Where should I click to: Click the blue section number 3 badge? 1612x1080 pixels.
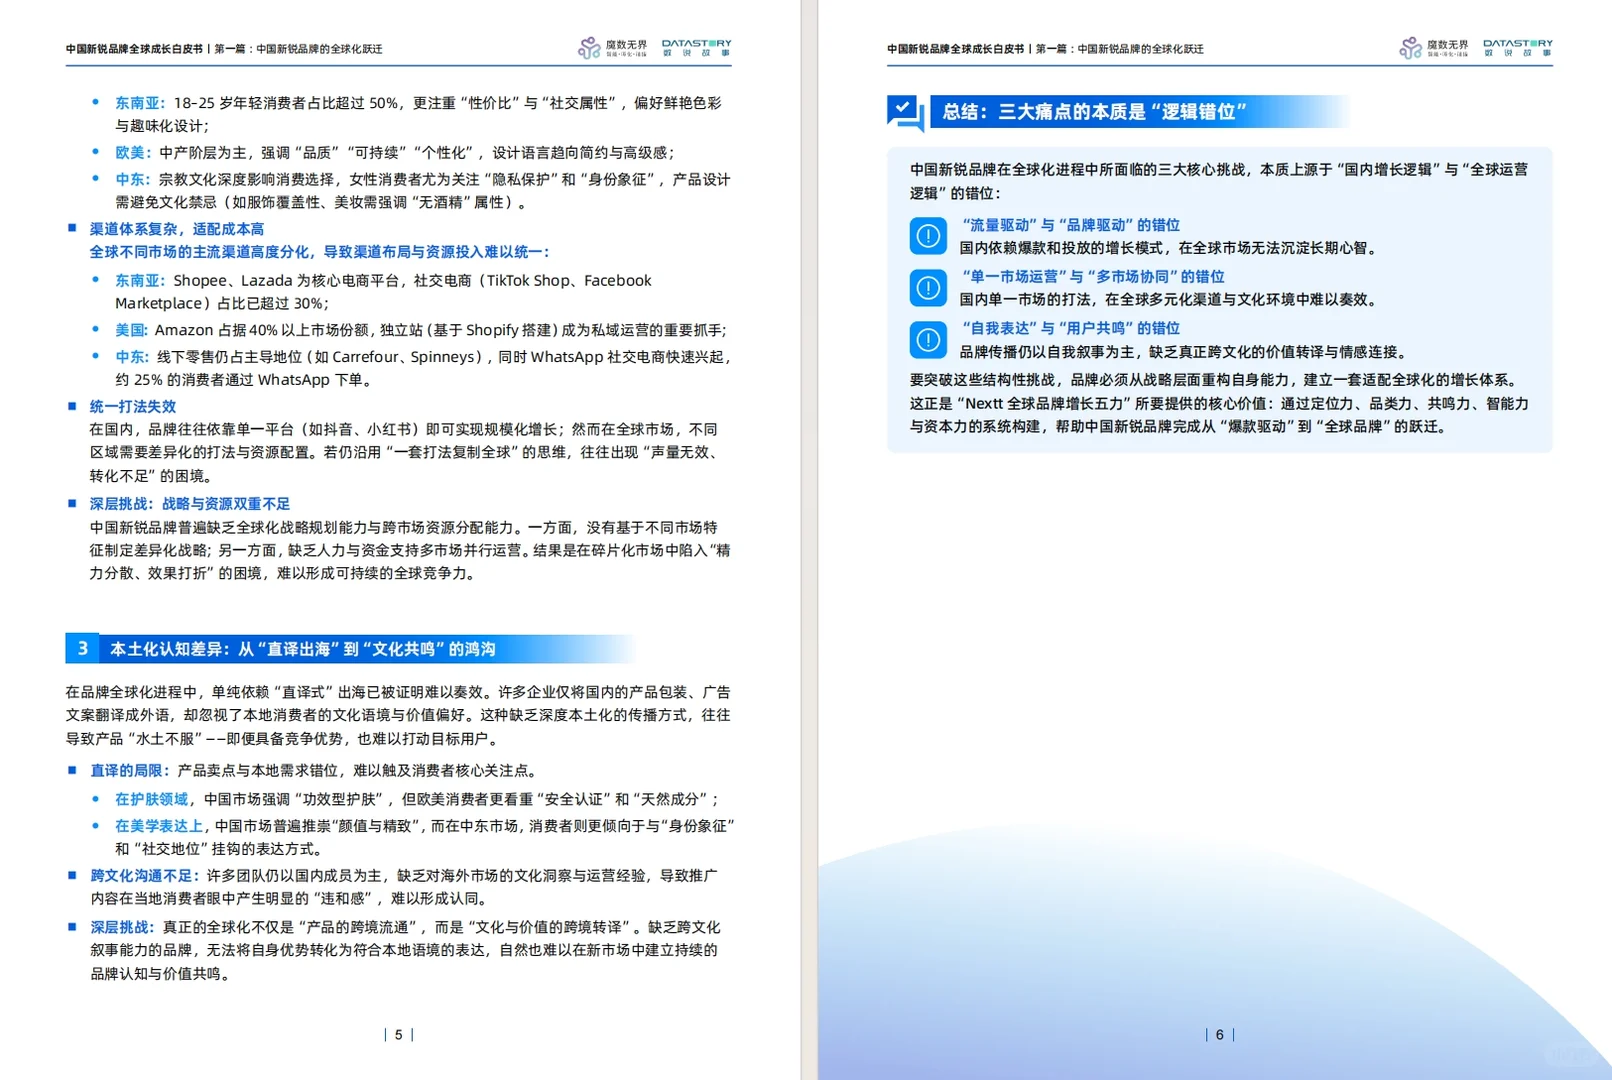82,648
